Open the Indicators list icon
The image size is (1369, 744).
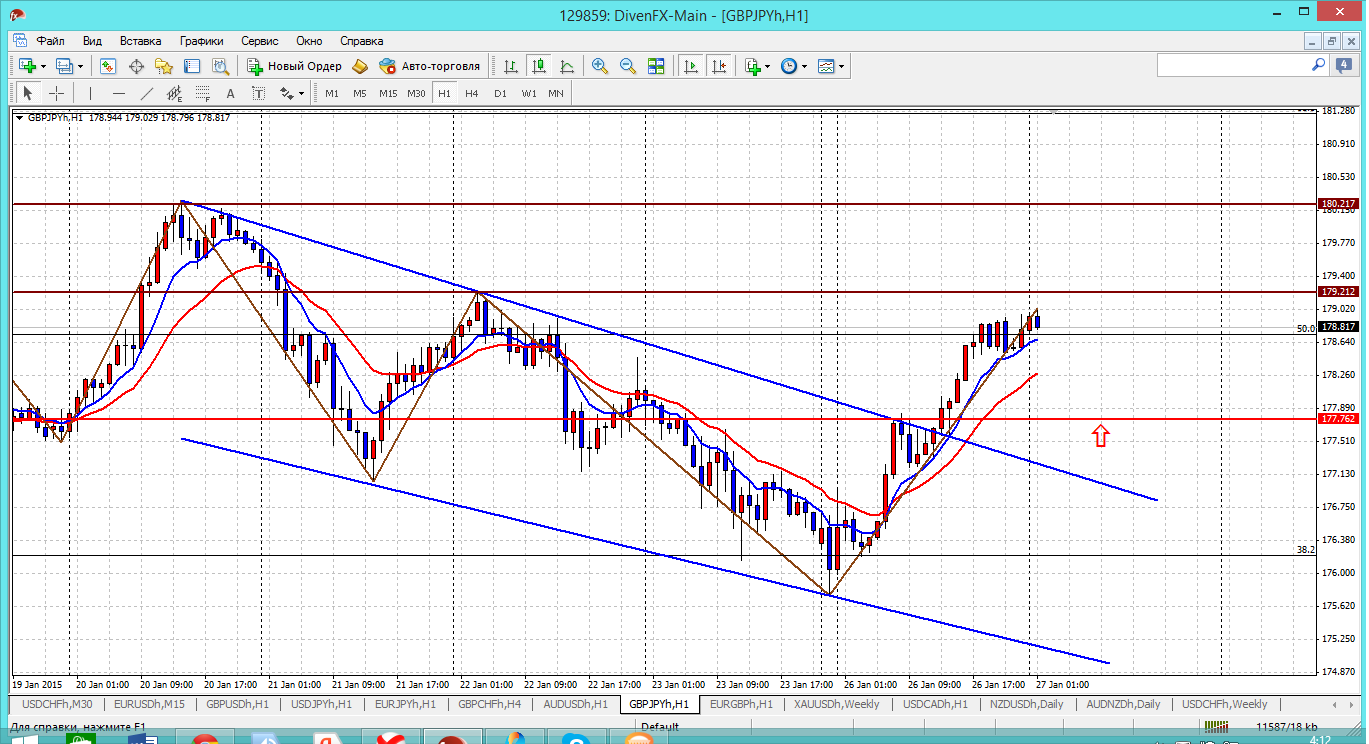pos(753,66)
